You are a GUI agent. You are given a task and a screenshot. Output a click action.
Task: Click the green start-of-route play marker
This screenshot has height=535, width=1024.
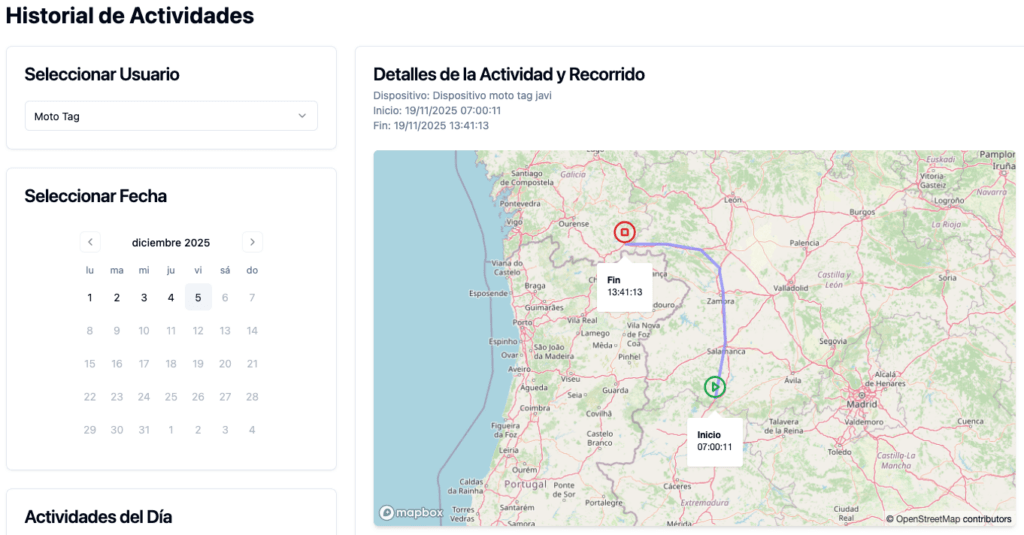[x=714, y=387]
